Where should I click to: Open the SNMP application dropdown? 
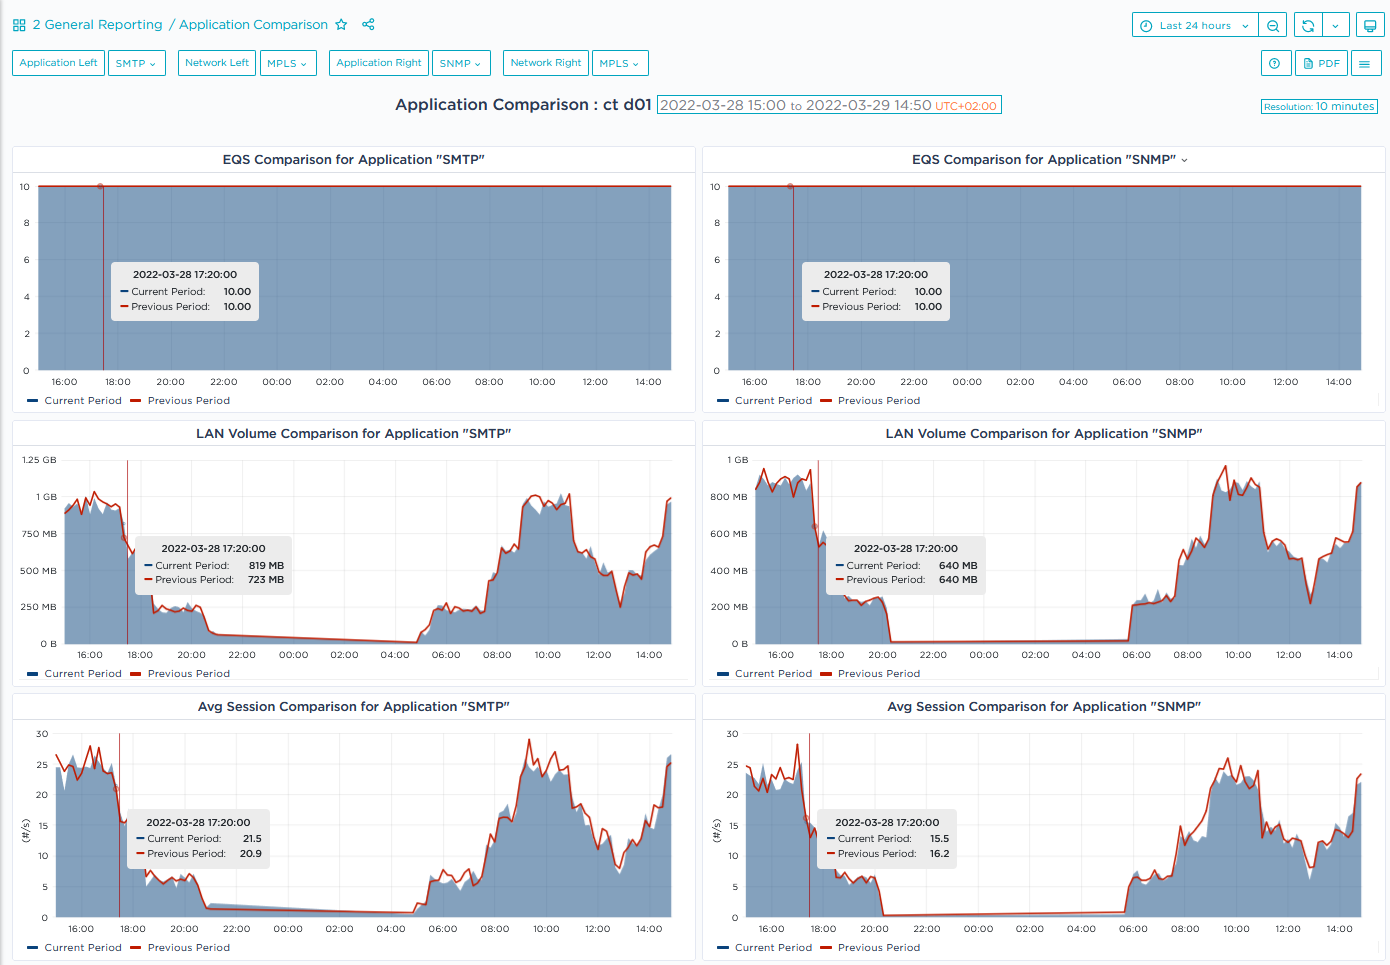click(x=460, y=63)
